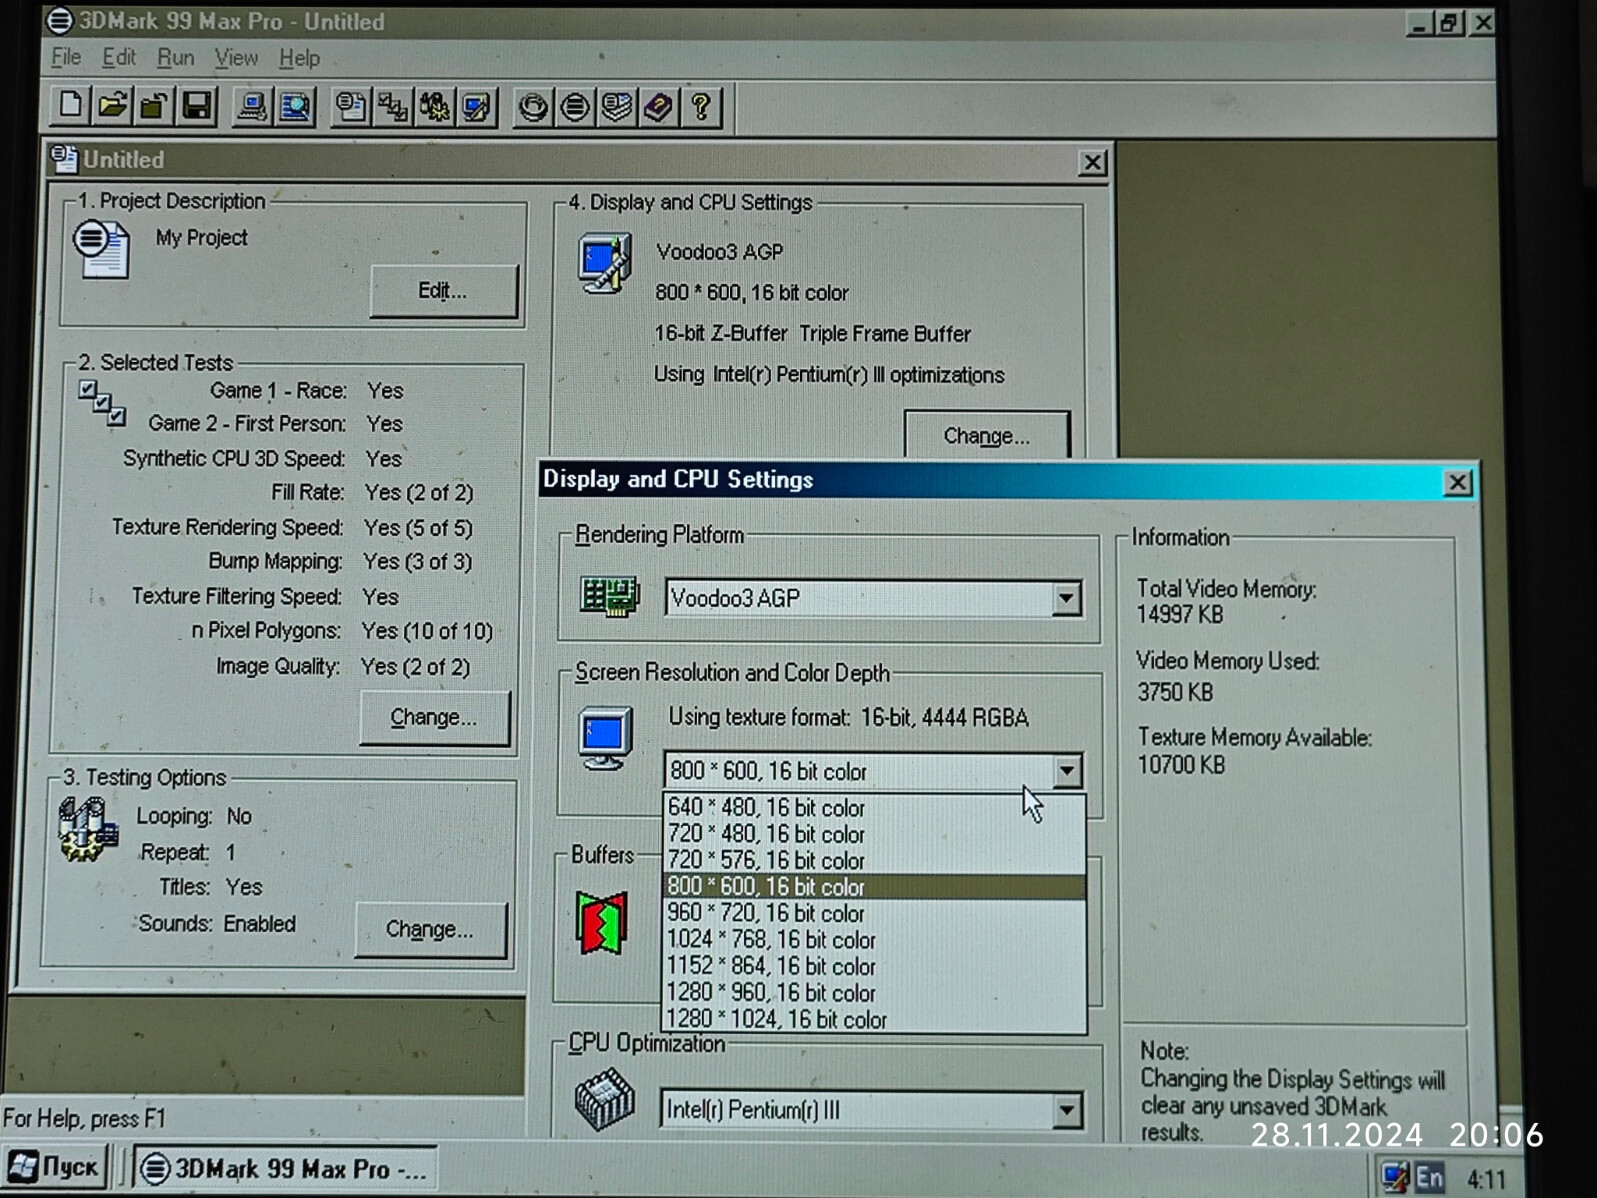Click the magnifier result browser toolbar icon
Image resolution: width=1597 pixels, height=1198 pixels.
click(x=295, y=106)
